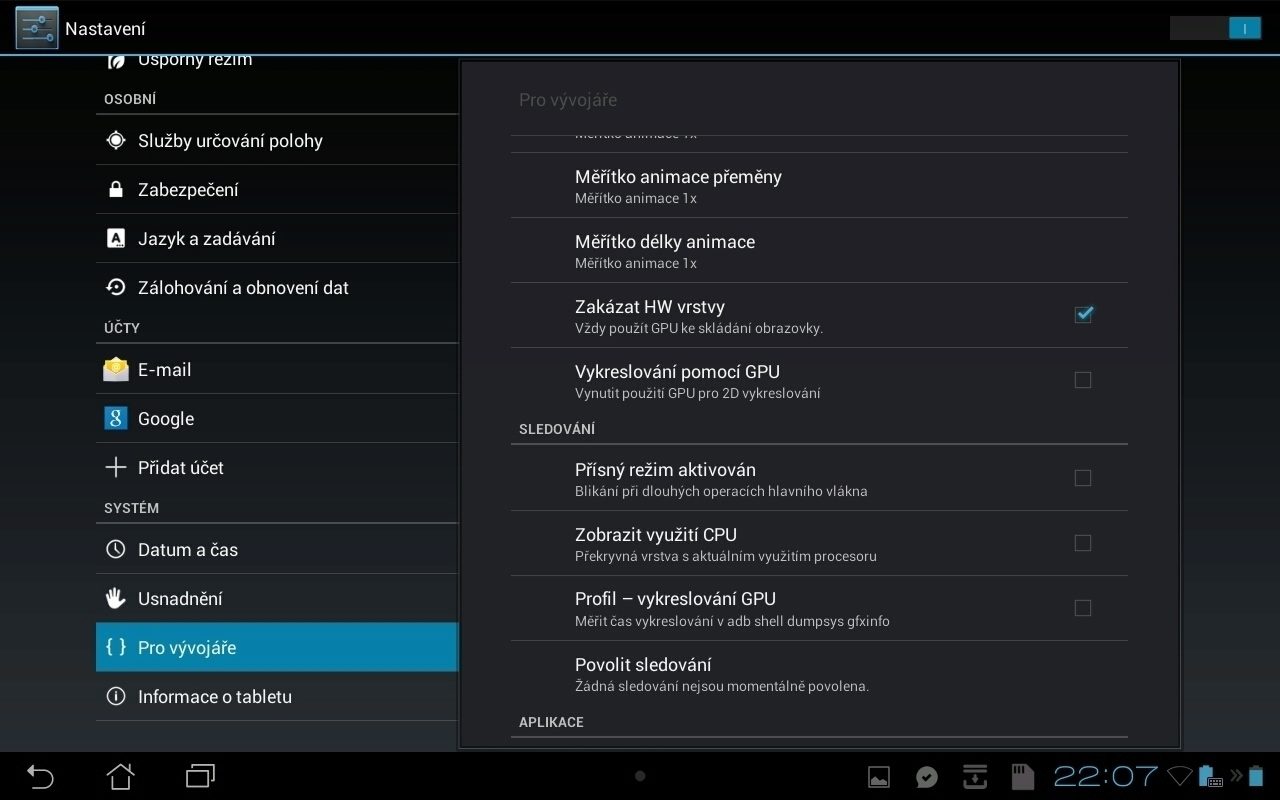This screenshot has height=800, width=1280.
Task: Tap the download notification icon in status bar
Action: pyautogui.click(x=975, y=777)
